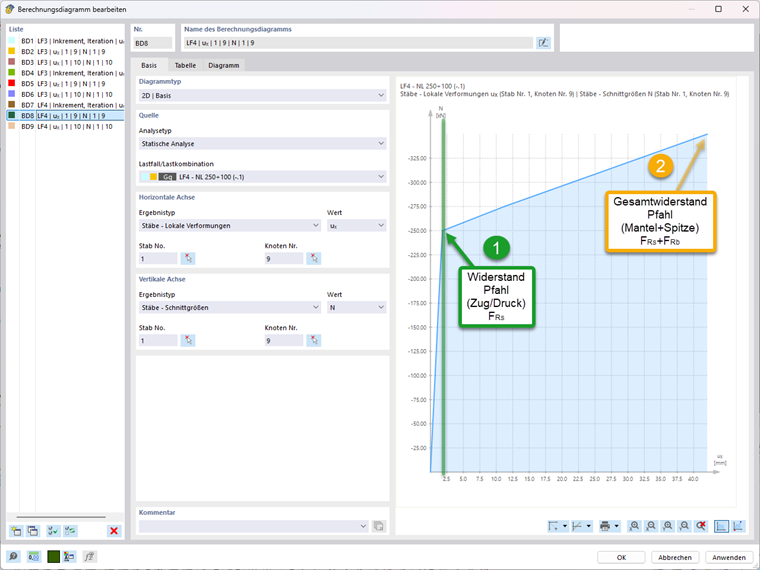This screenshot has height=570, width=760.
Task: Select list row BD6 in the Liste
Action: (x=65, y=94)
